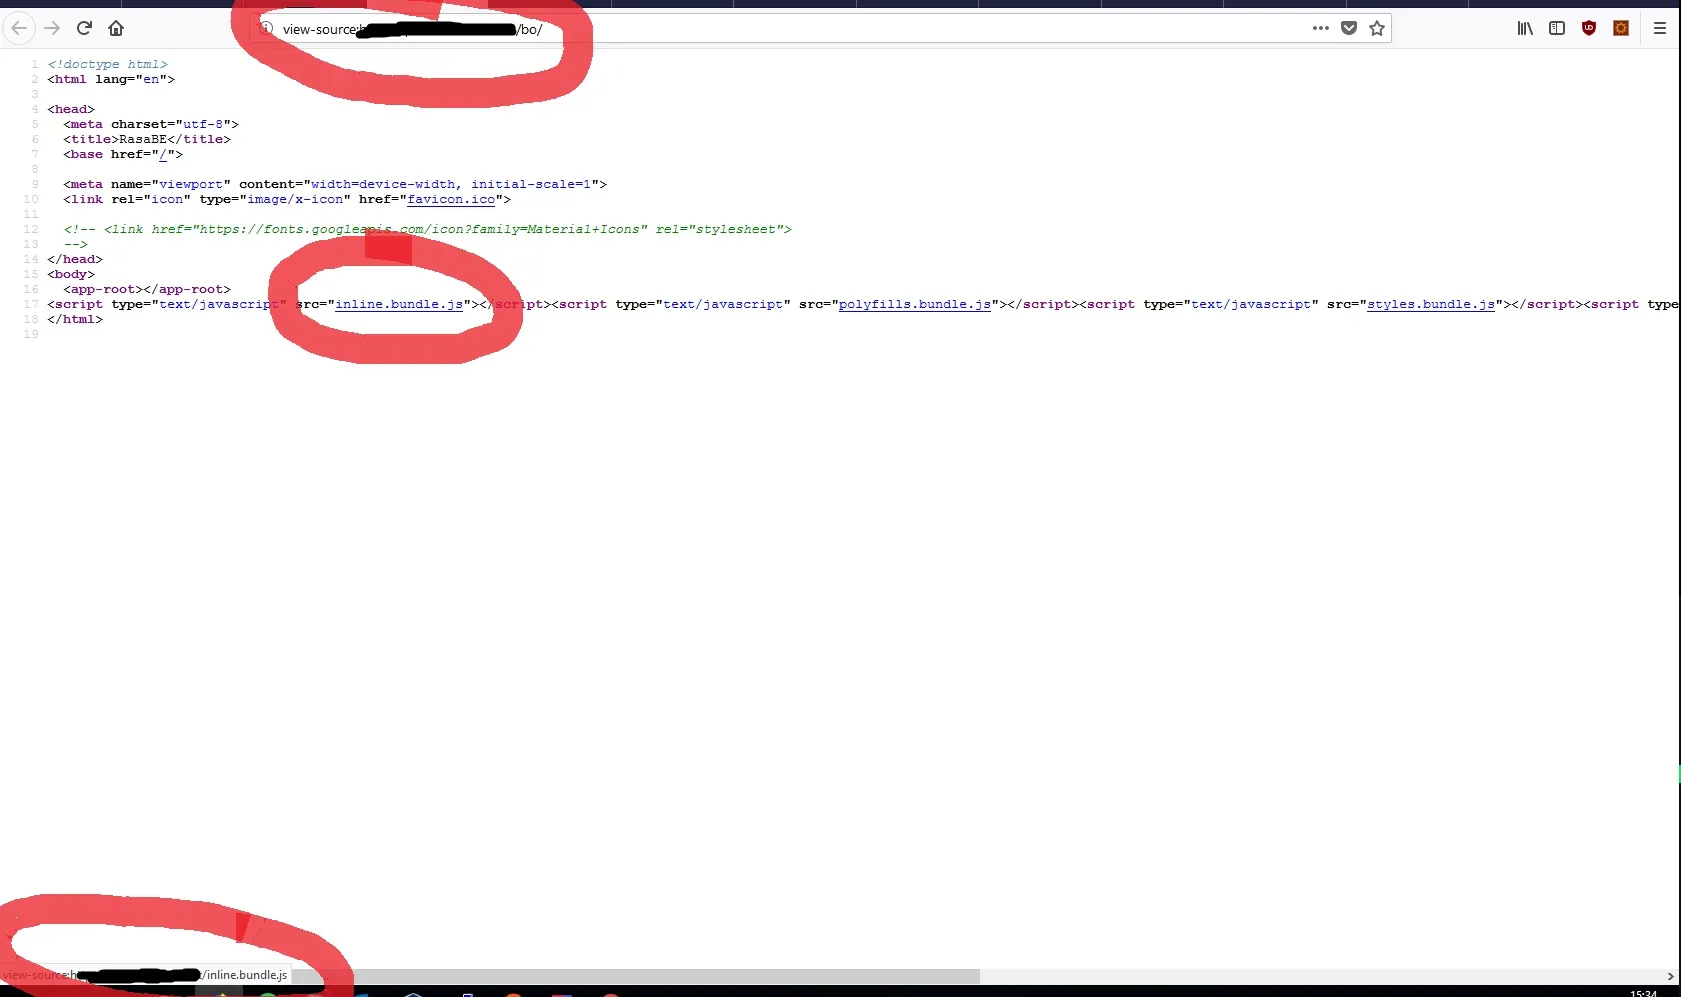Click the horizontal scrollbar thumb

pos(635,975)
